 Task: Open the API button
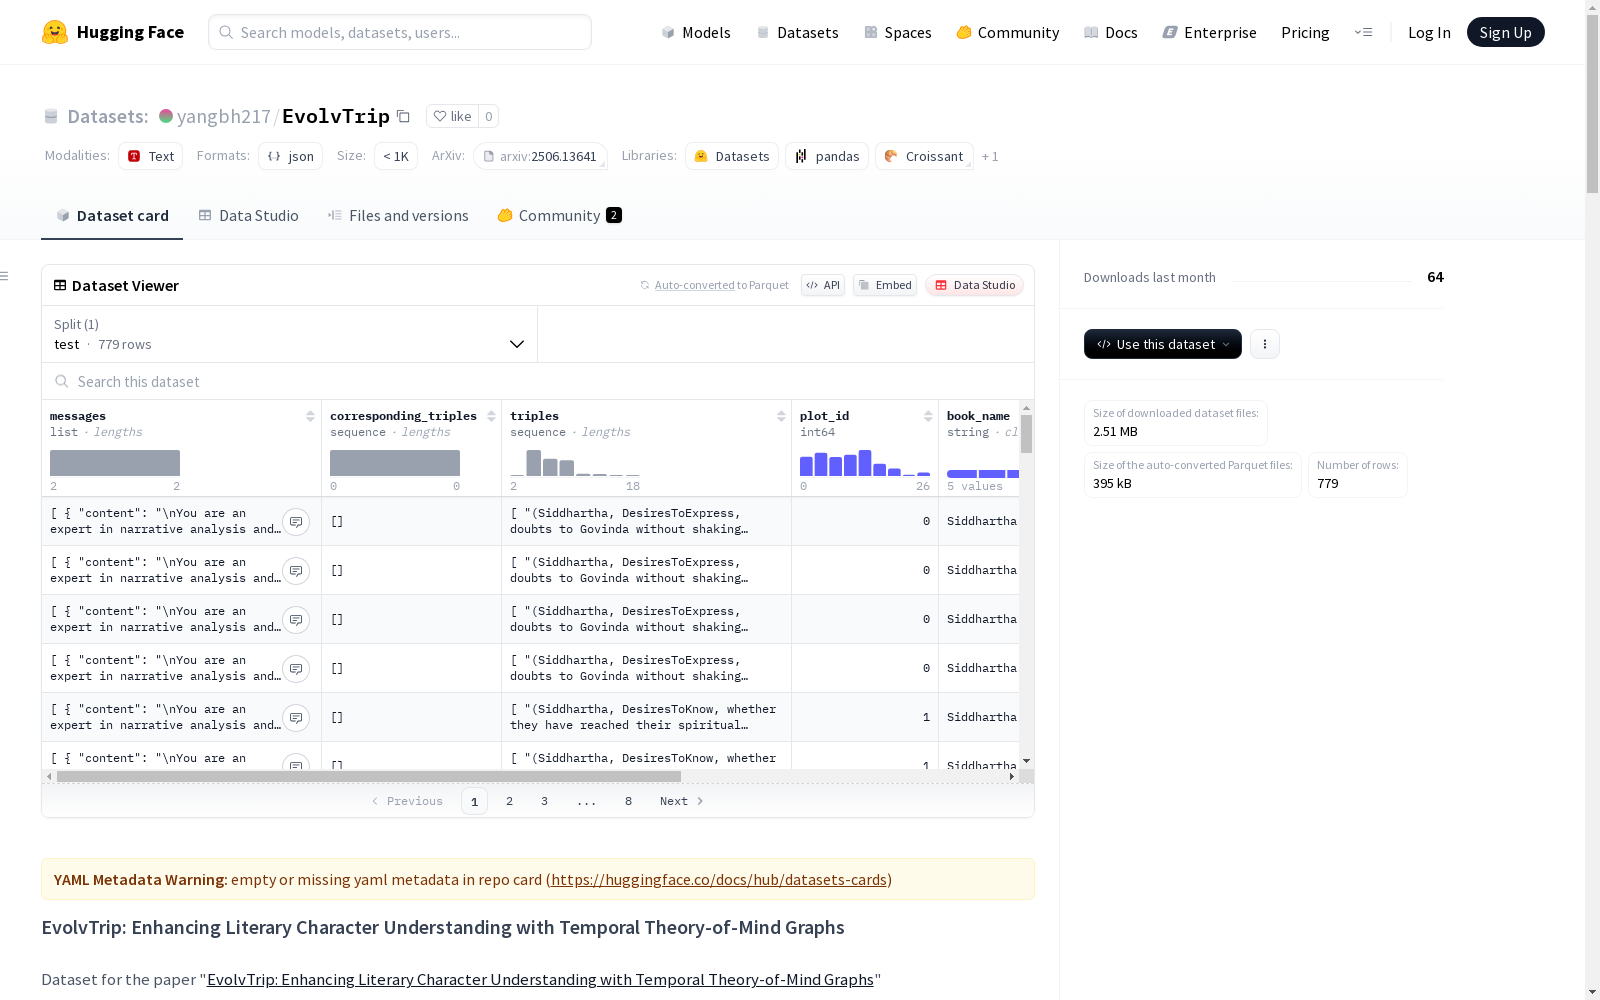(x=823, y=285)
